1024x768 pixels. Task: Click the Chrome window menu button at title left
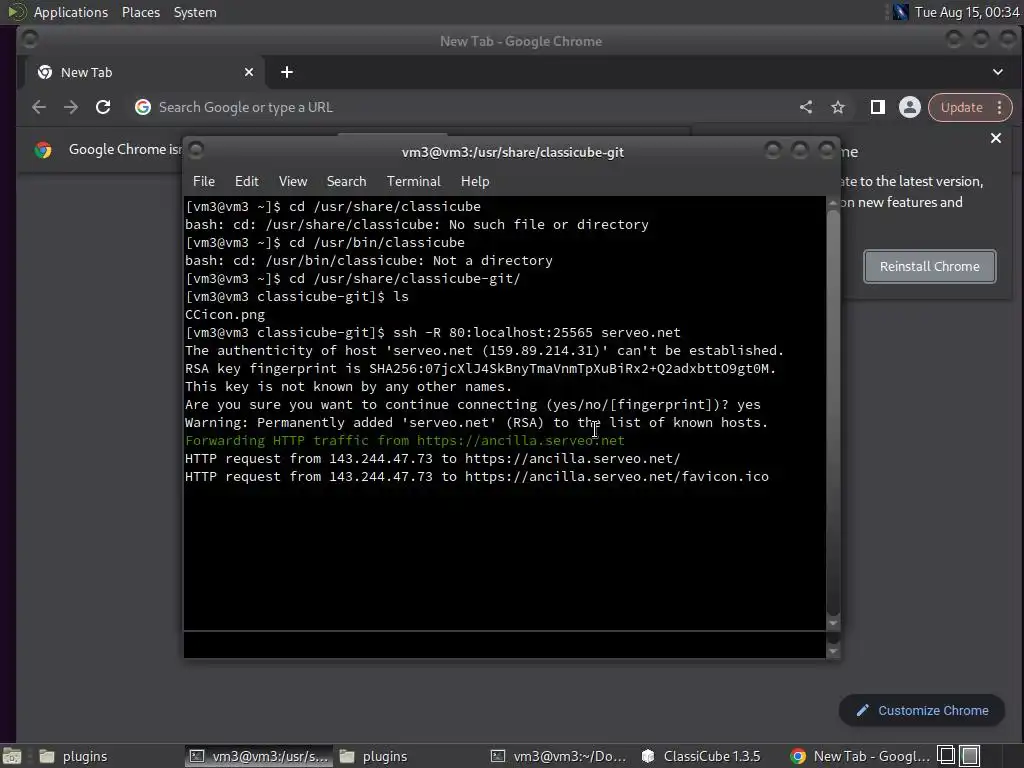point(29,40)
